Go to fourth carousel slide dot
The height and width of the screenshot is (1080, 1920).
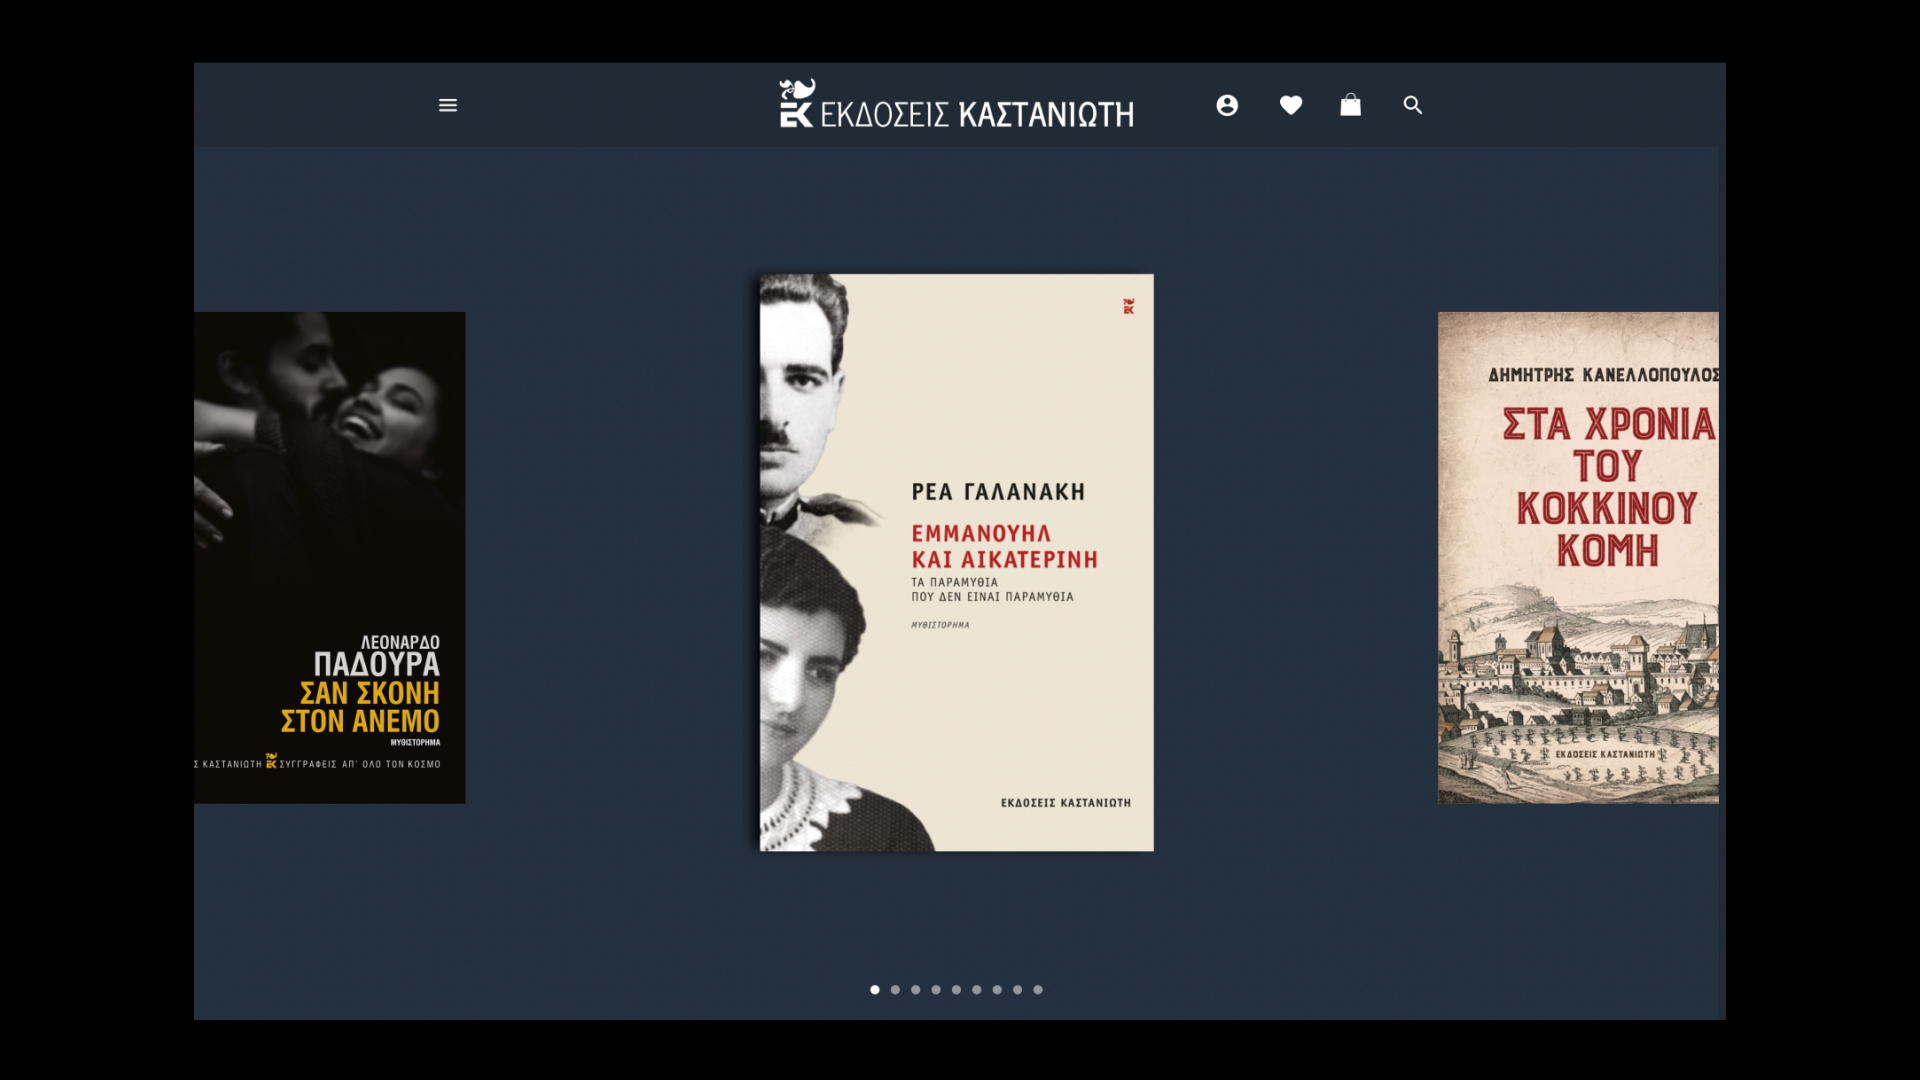pos(936,990)
